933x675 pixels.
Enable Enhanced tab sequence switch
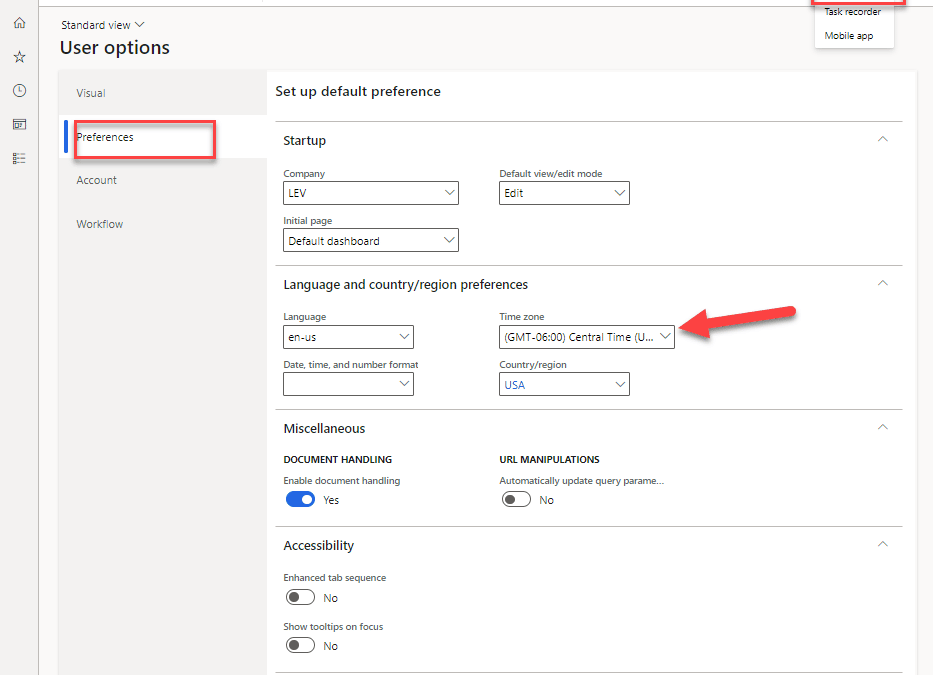pos(300,597)
